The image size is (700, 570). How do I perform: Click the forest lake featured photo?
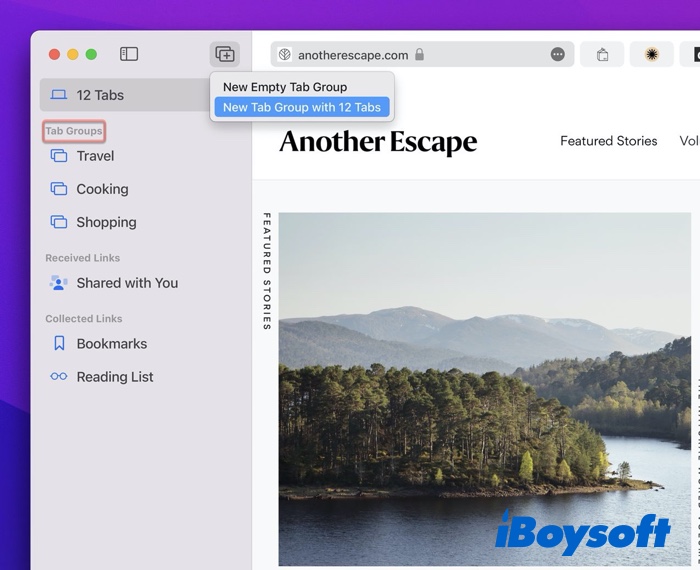coord(484,390)
